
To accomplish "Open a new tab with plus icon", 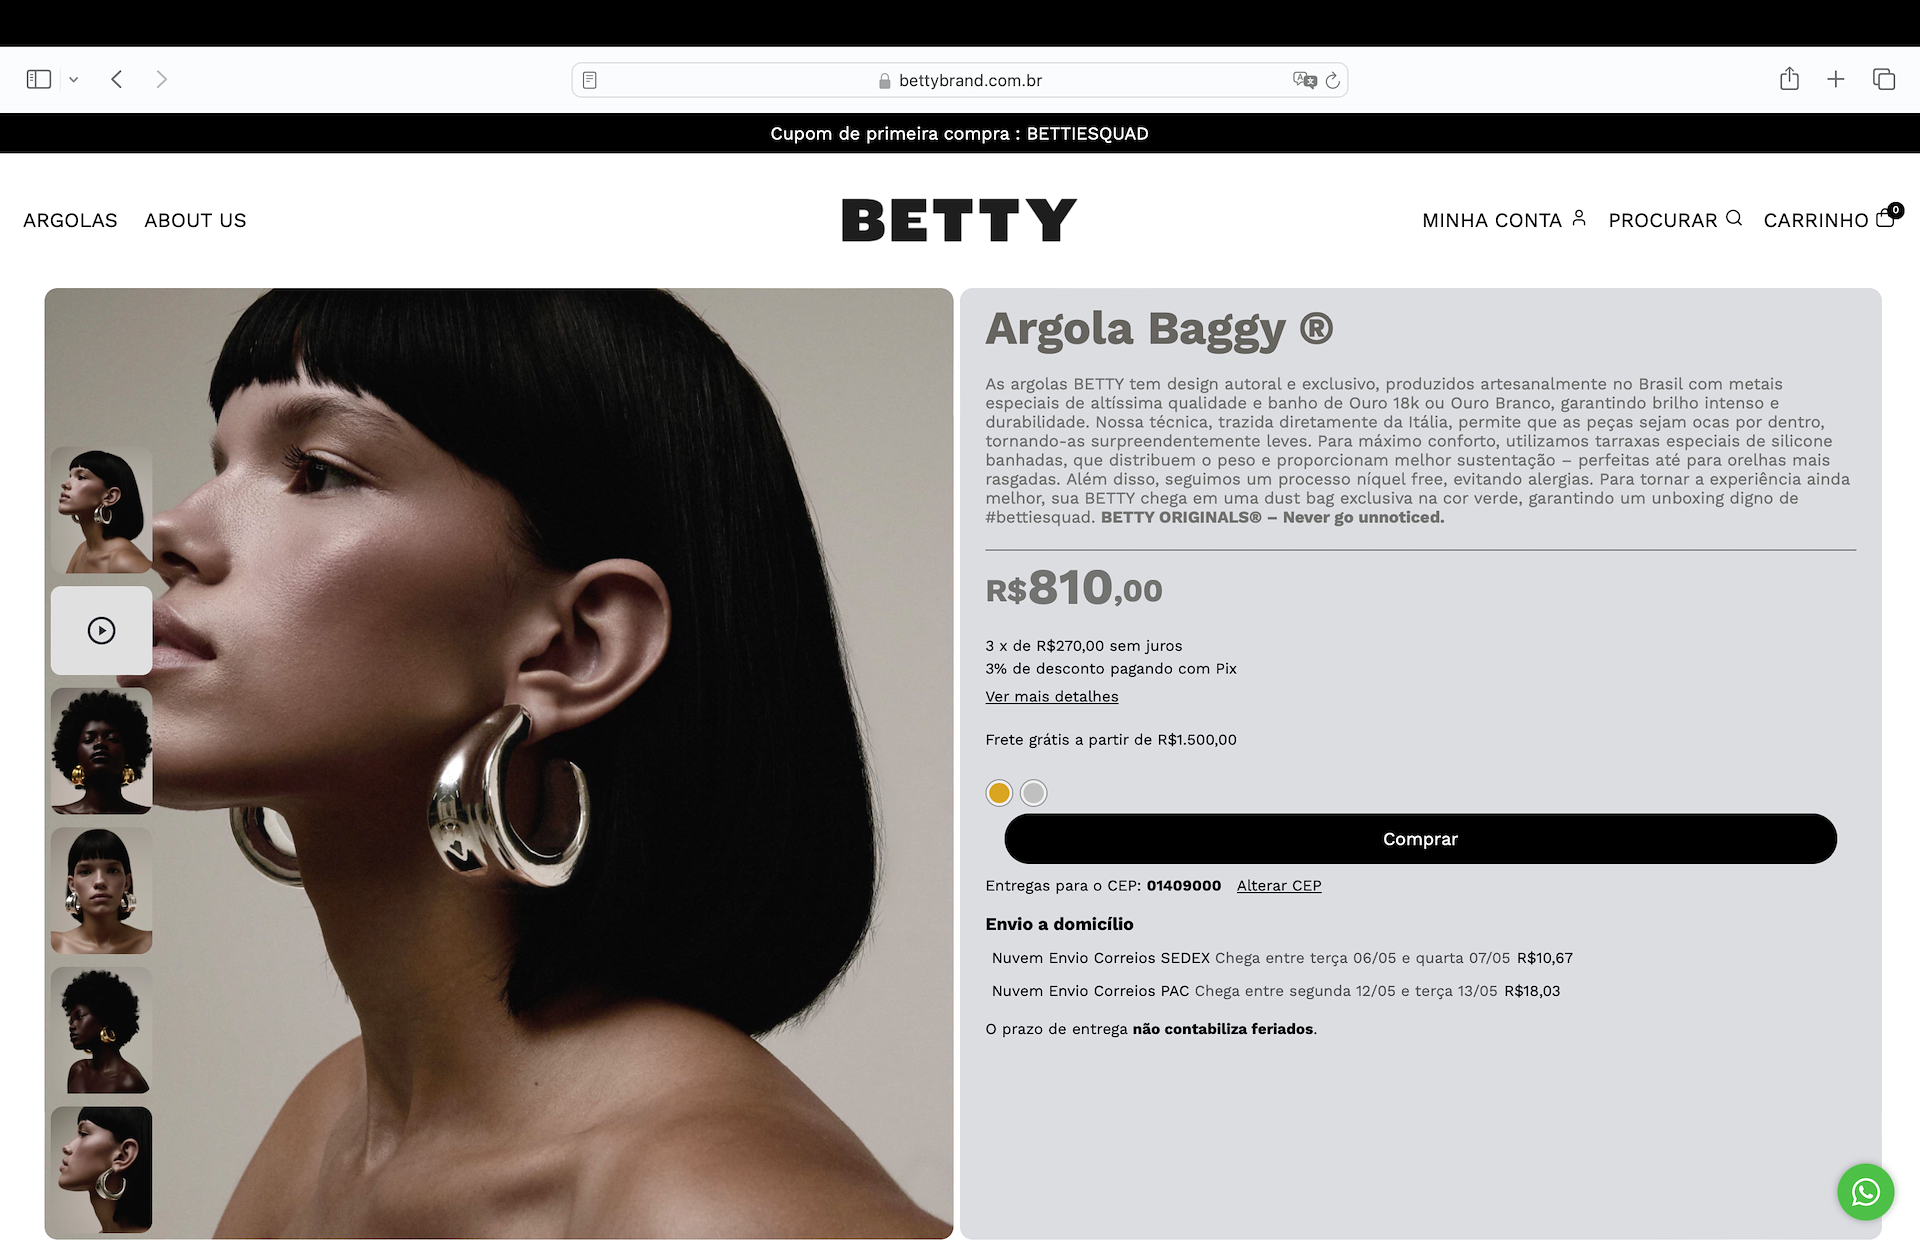I will click(x=1836, y=79).
